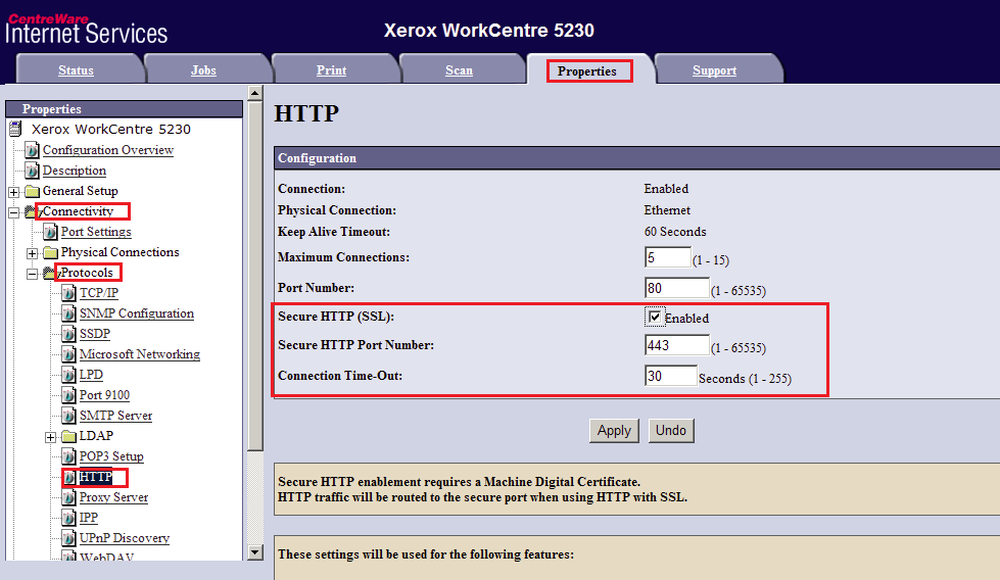The image size is (1000, 580).
Task: Open the Scan tab
Action: (x=459, y=71)
